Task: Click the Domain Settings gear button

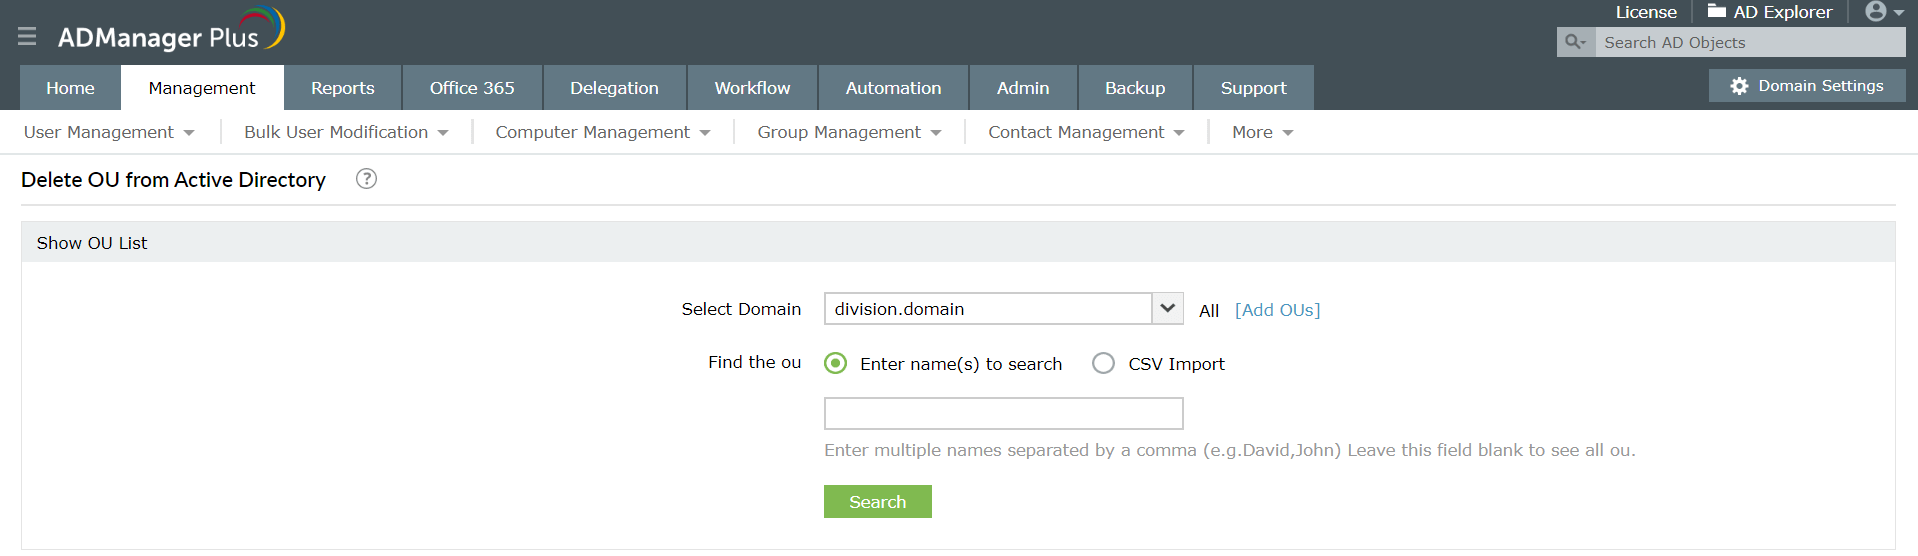Action: (x=1806, y=86)
